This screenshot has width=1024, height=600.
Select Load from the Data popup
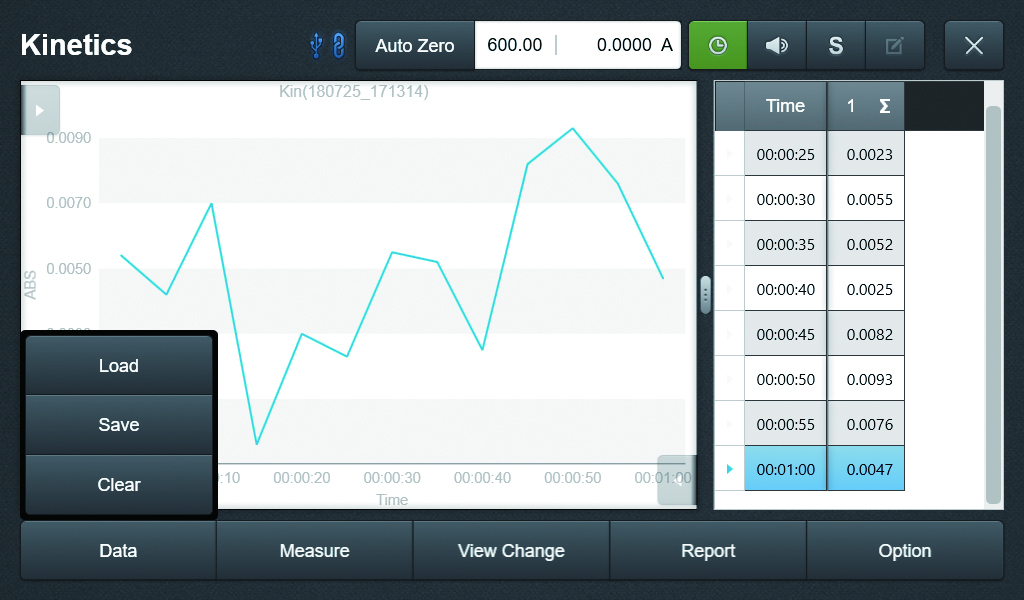tap(119, 366)
